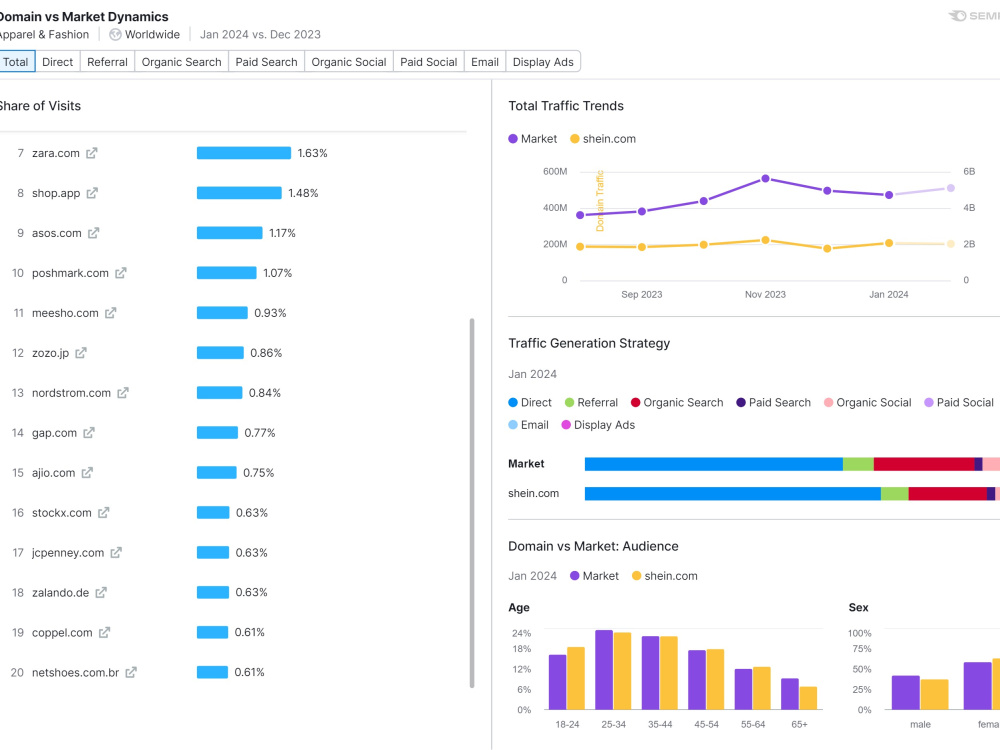The height and width of the screenshot is (750, 1000).
Task: Click the Direct segment of Market bar
Action: click(714, 464)
